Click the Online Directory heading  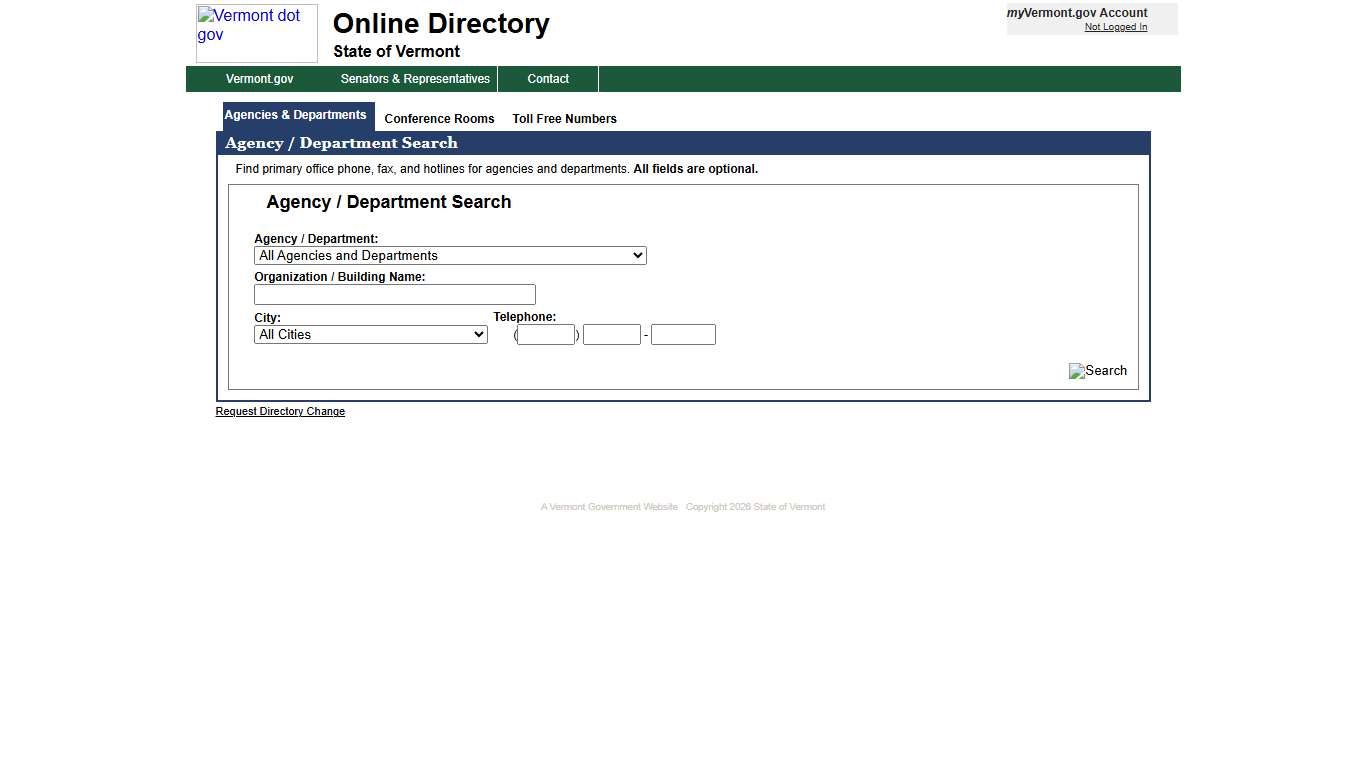[441, 23]
